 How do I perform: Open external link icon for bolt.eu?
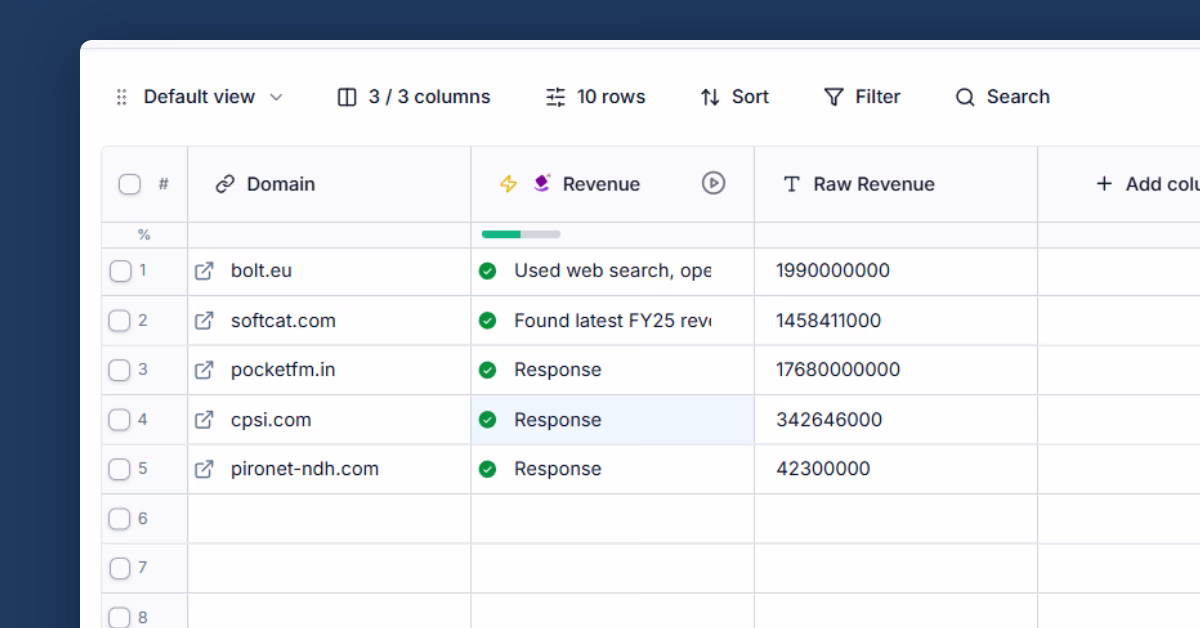point(204,271)
